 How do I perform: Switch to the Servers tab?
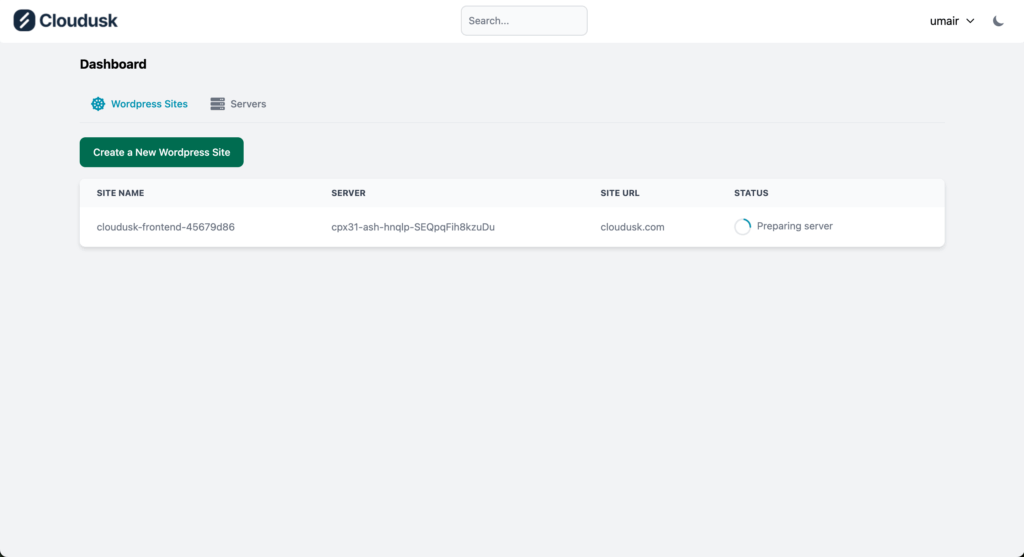pyautogui.click(x=248, y=104)
